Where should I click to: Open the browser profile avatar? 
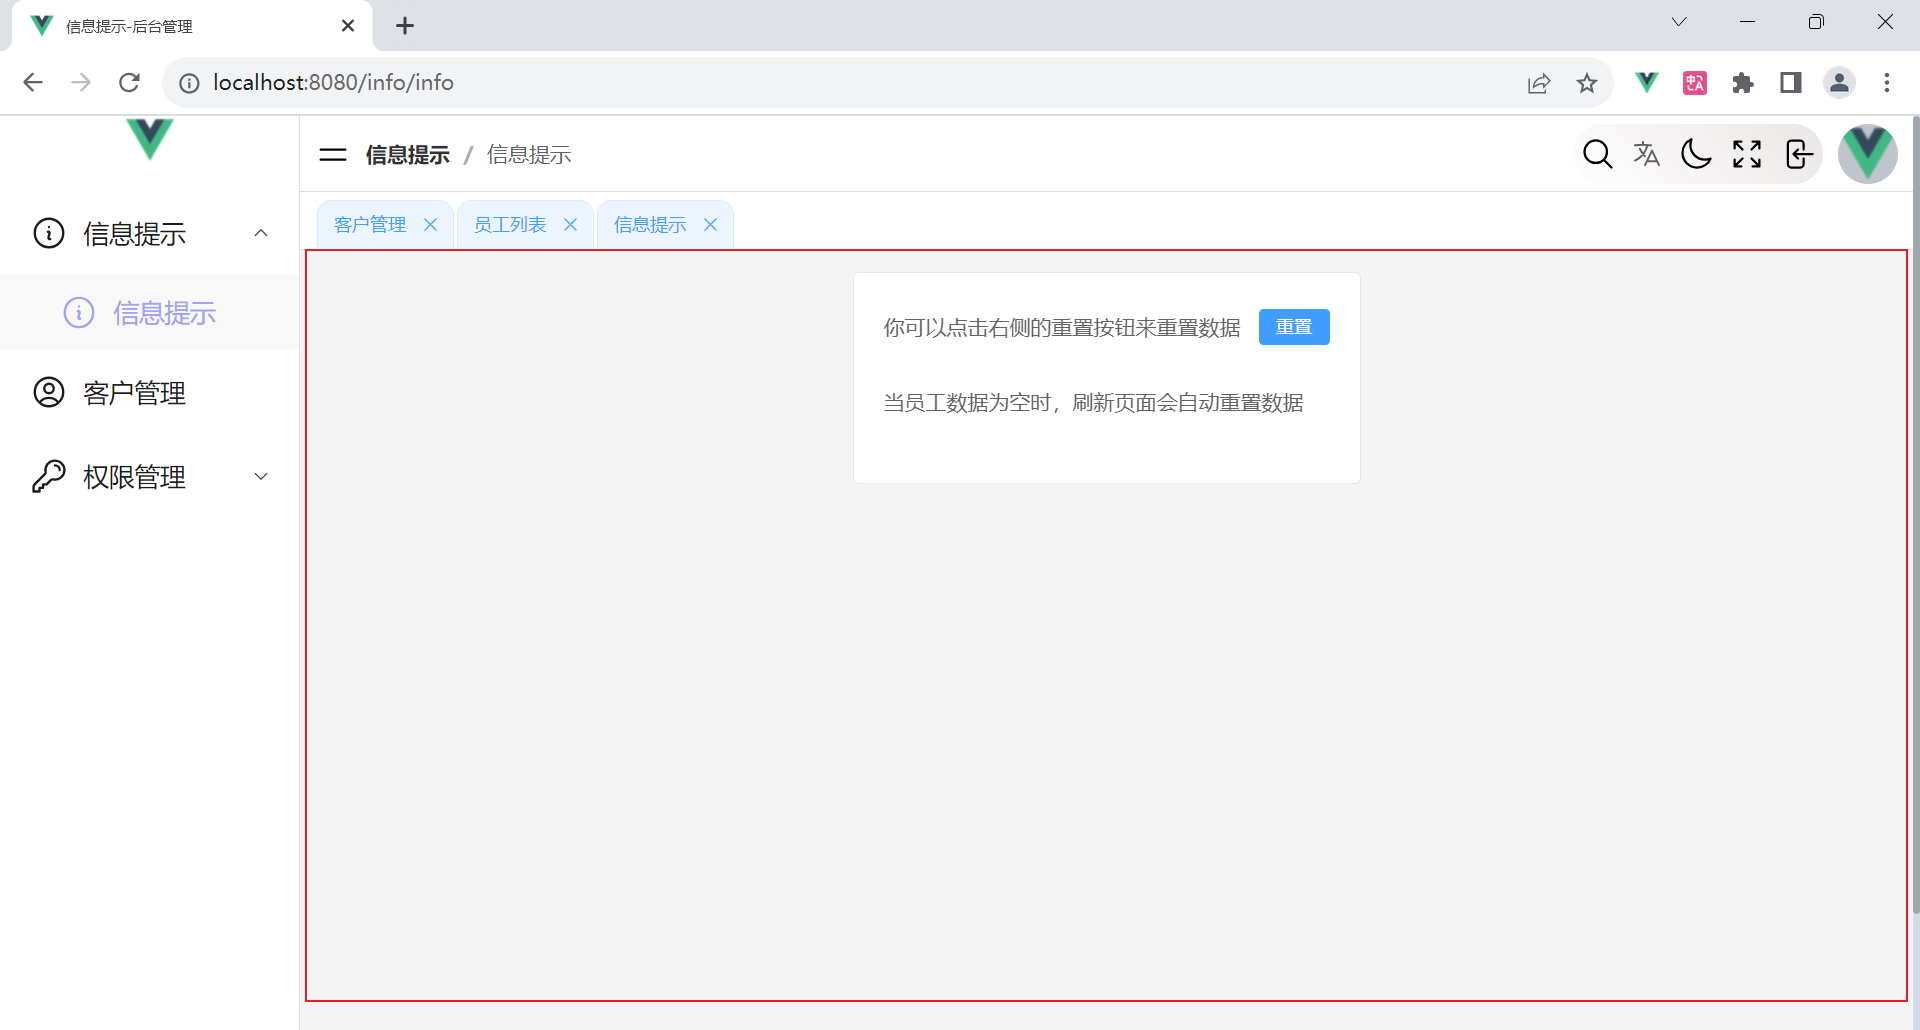[x=1839, y=83]
